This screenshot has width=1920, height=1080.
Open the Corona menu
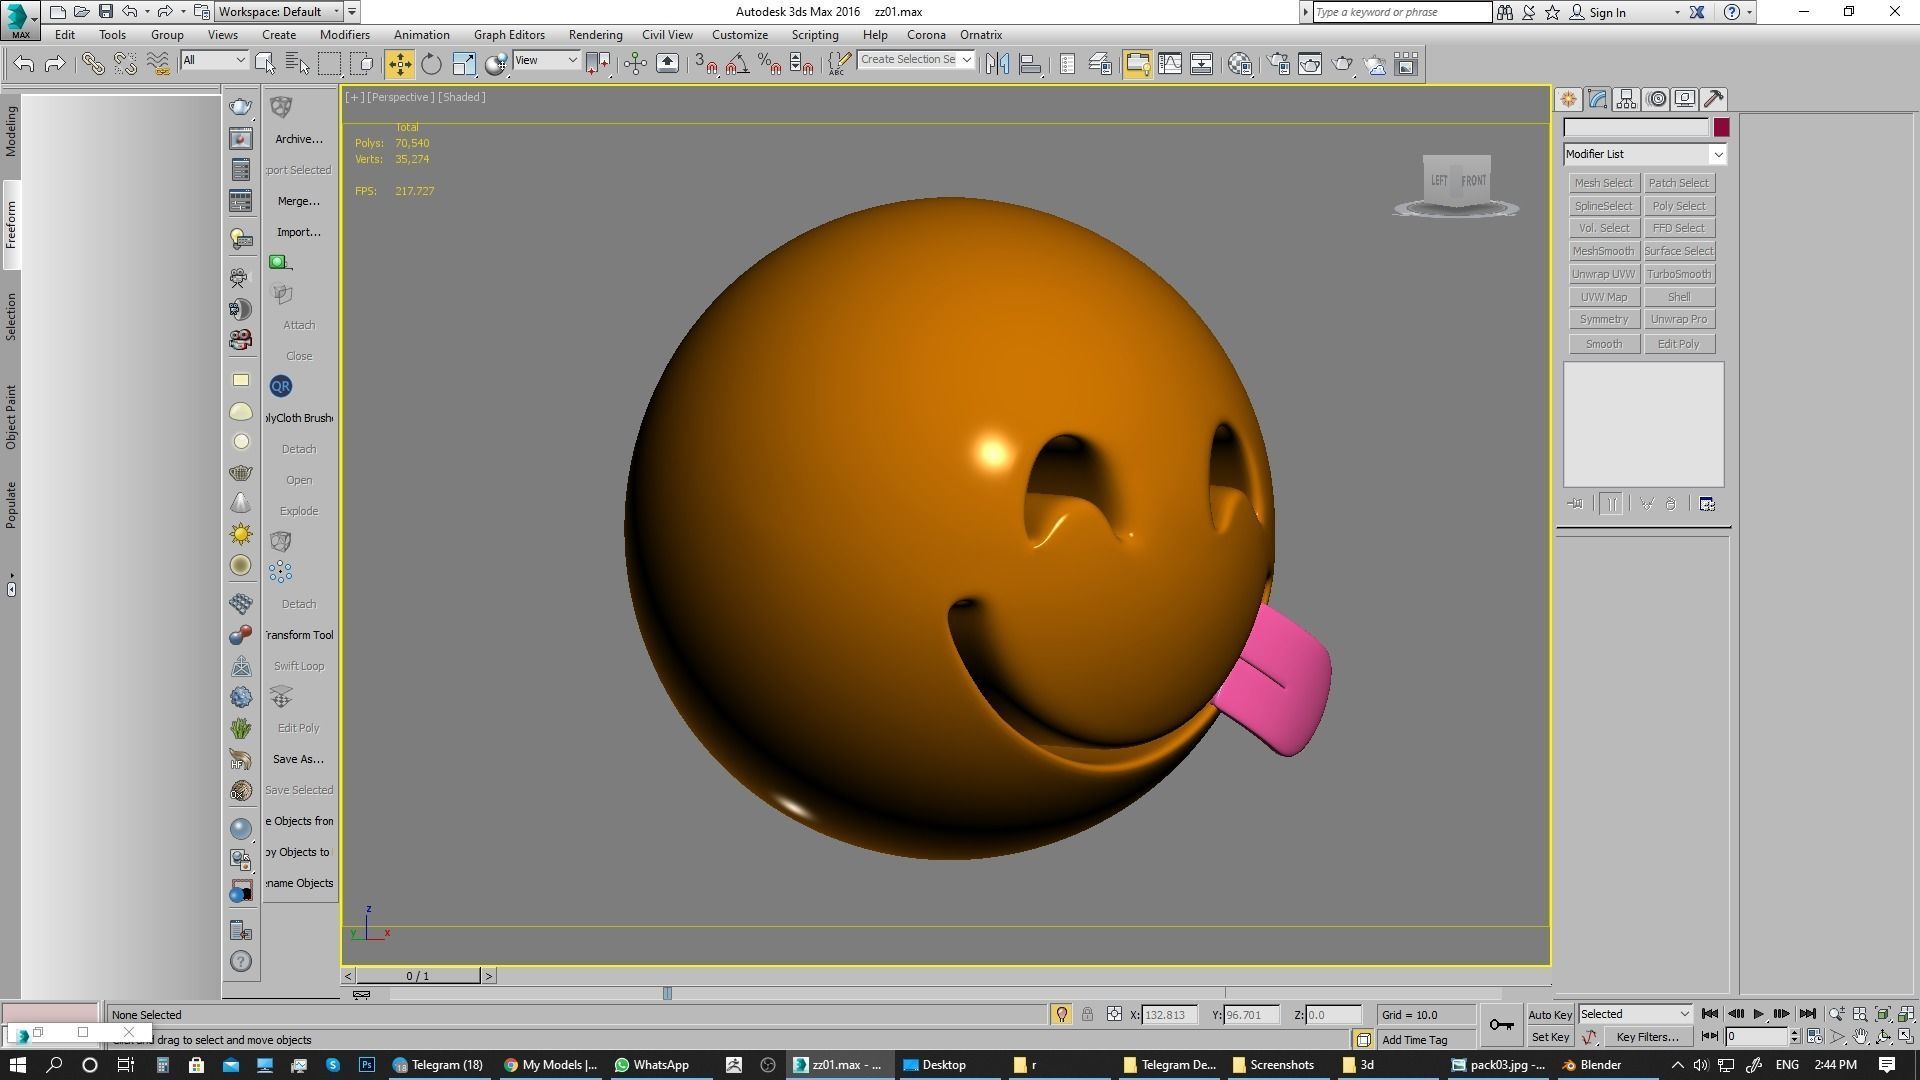[x=926, y=35]
